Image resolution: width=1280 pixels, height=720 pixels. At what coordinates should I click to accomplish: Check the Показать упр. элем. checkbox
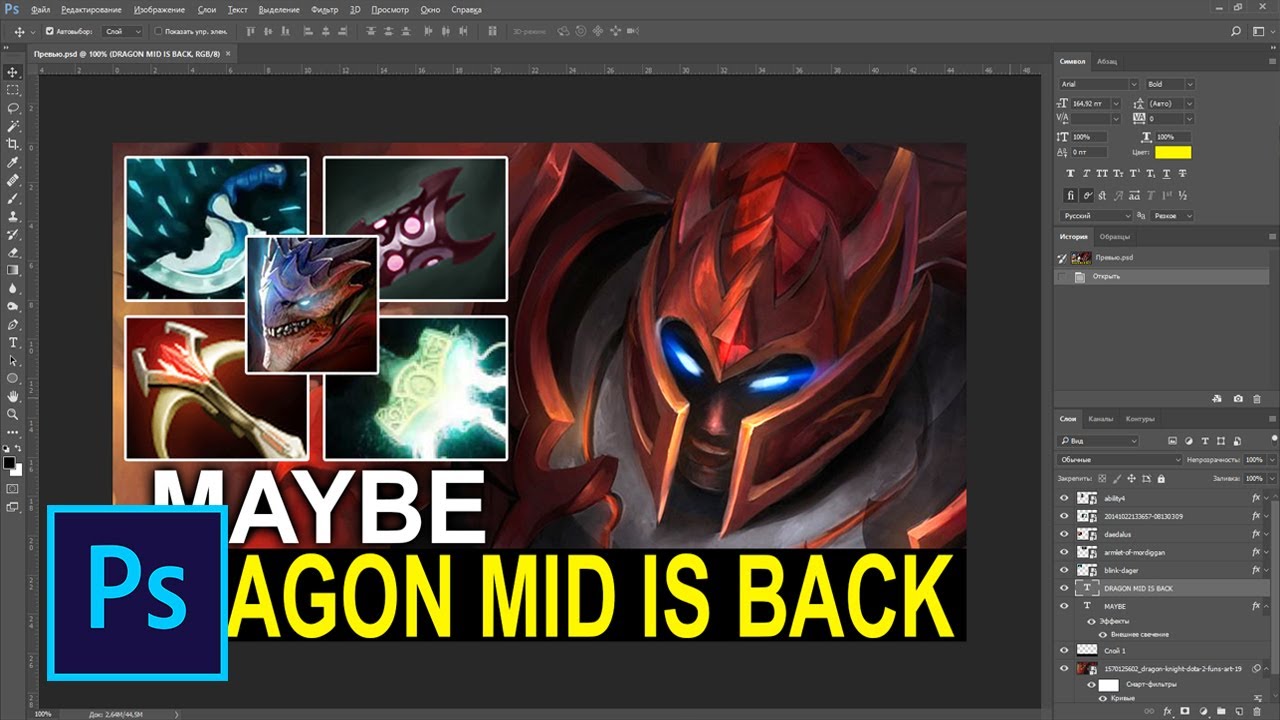coord(158,31)
